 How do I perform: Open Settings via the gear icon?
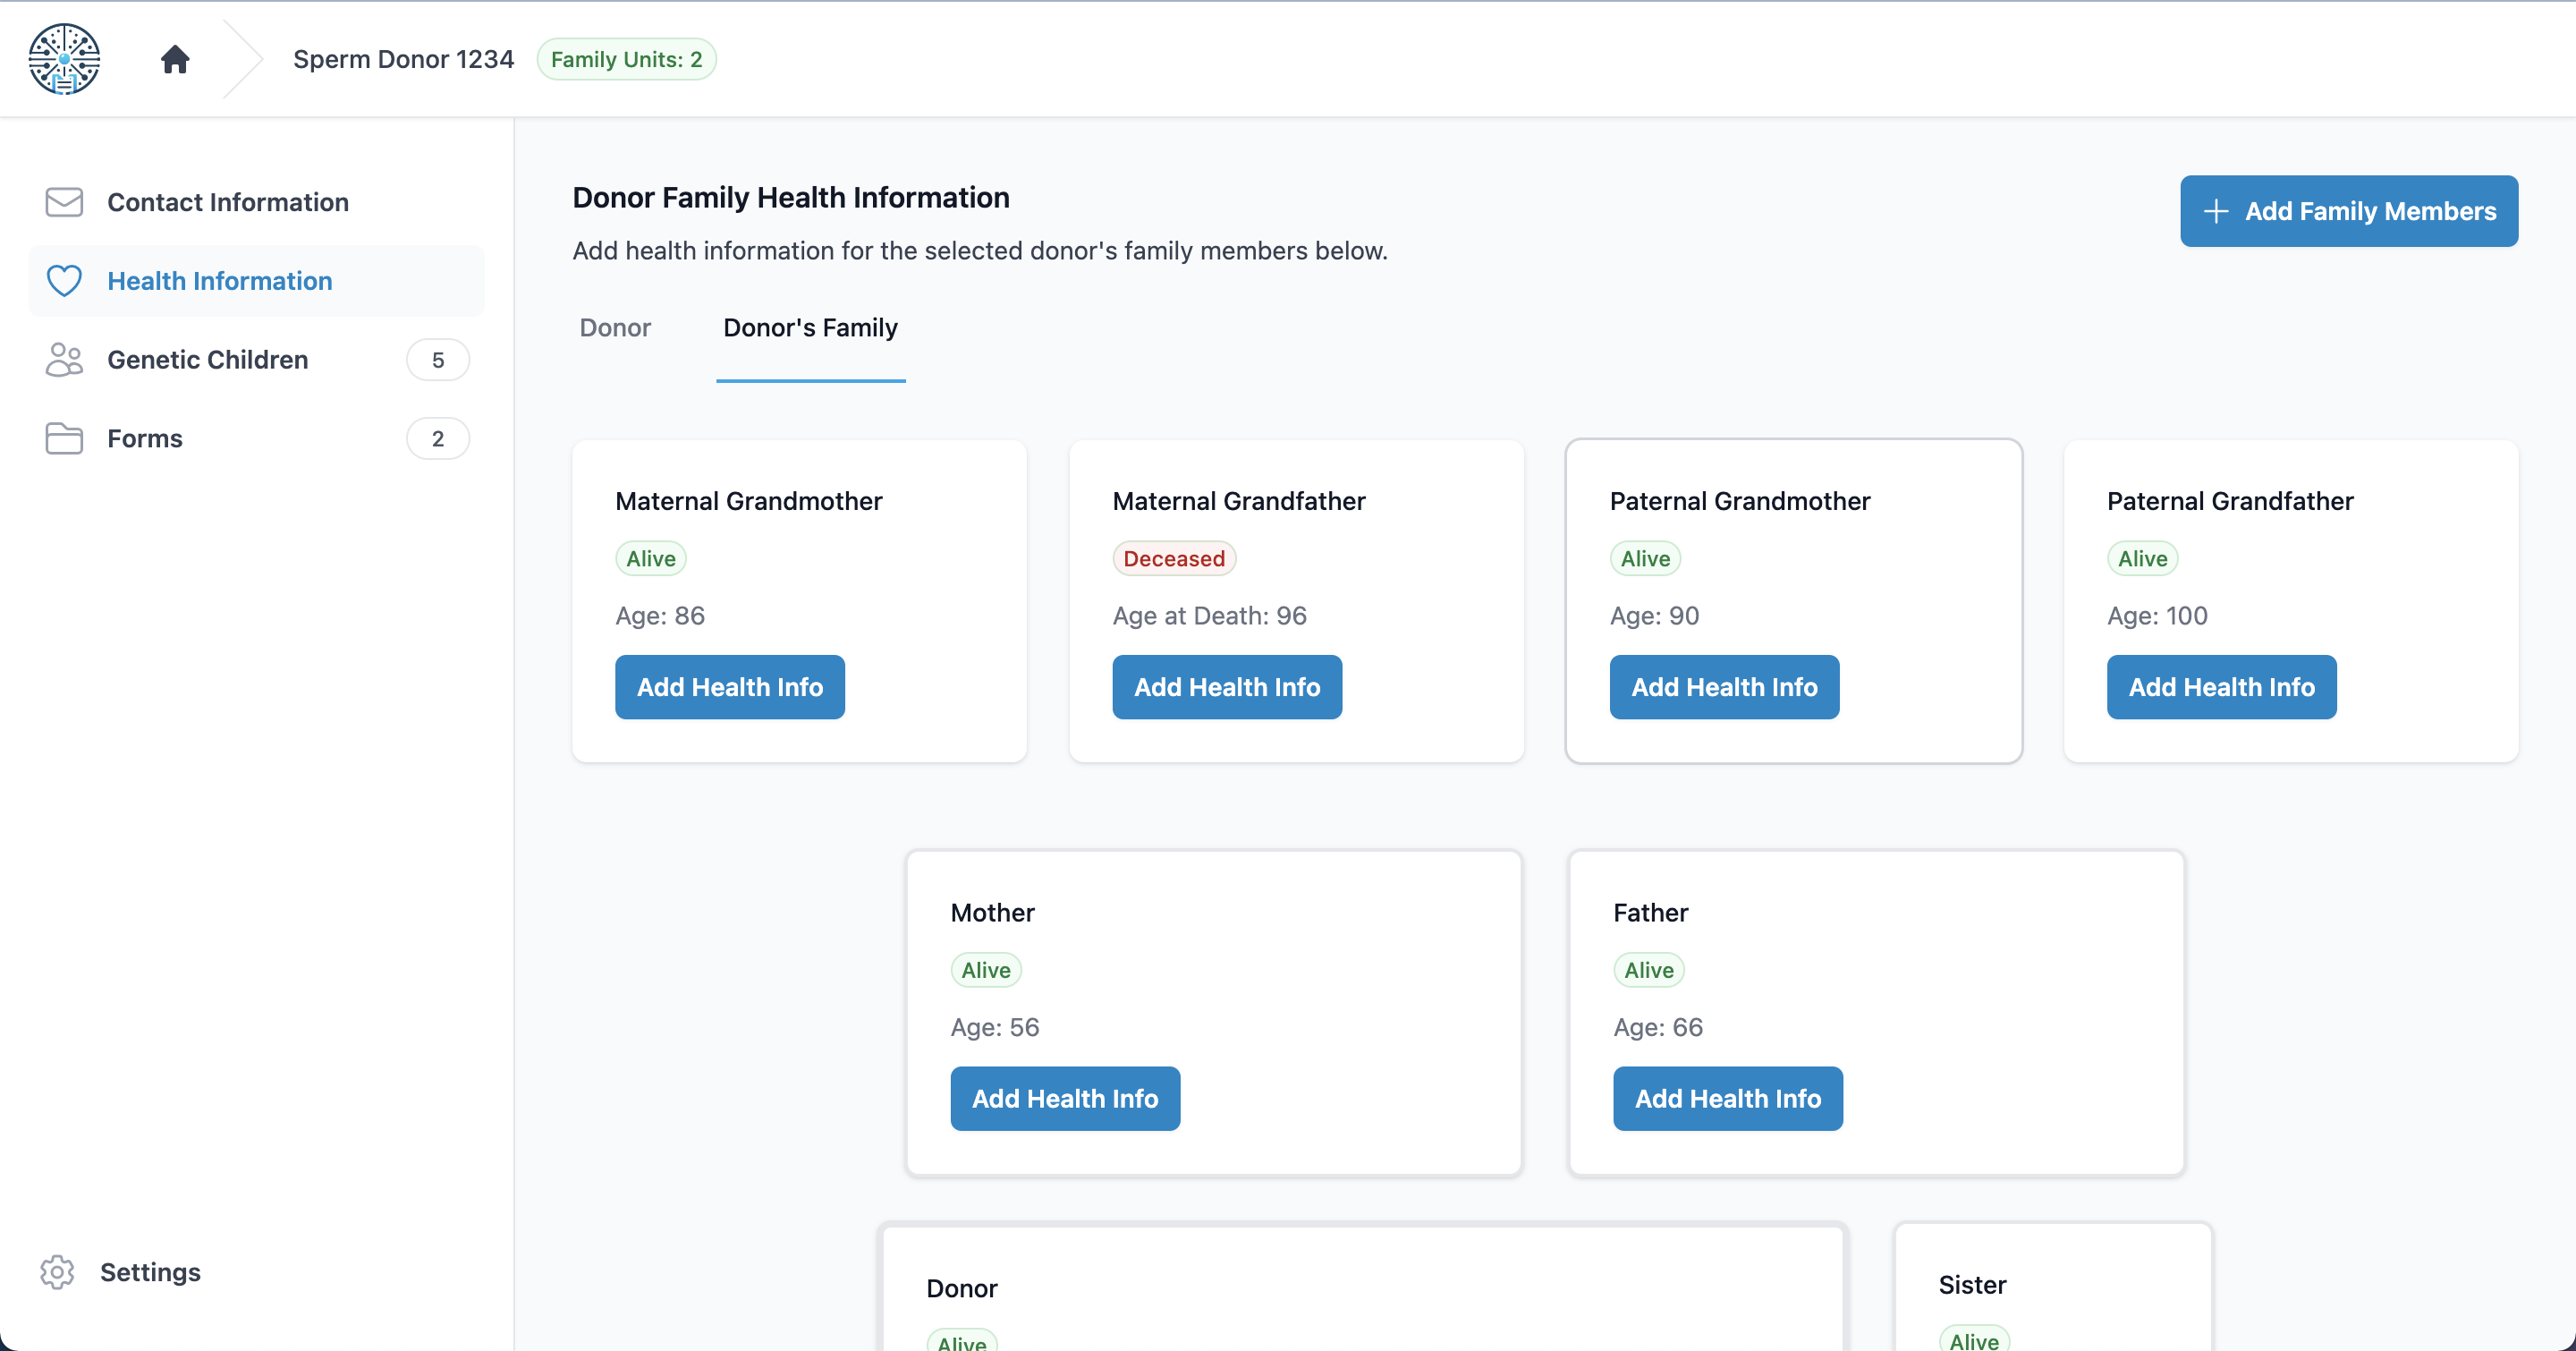(57, 1272)
